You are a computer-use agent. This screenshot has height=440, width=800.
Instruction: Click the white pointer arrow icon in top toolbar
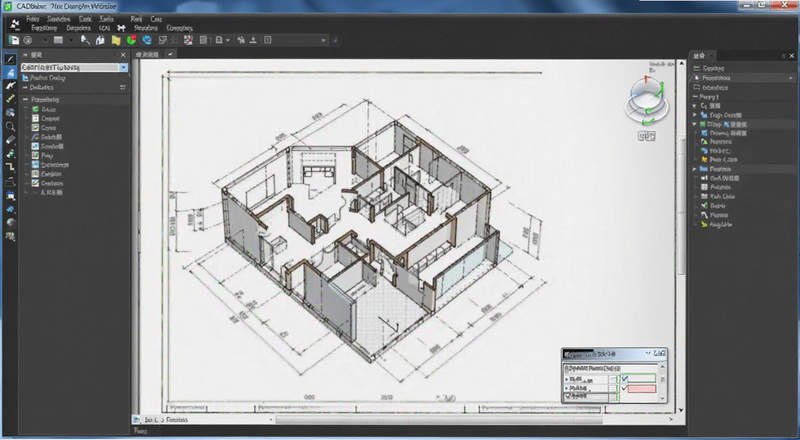(85, 40)
